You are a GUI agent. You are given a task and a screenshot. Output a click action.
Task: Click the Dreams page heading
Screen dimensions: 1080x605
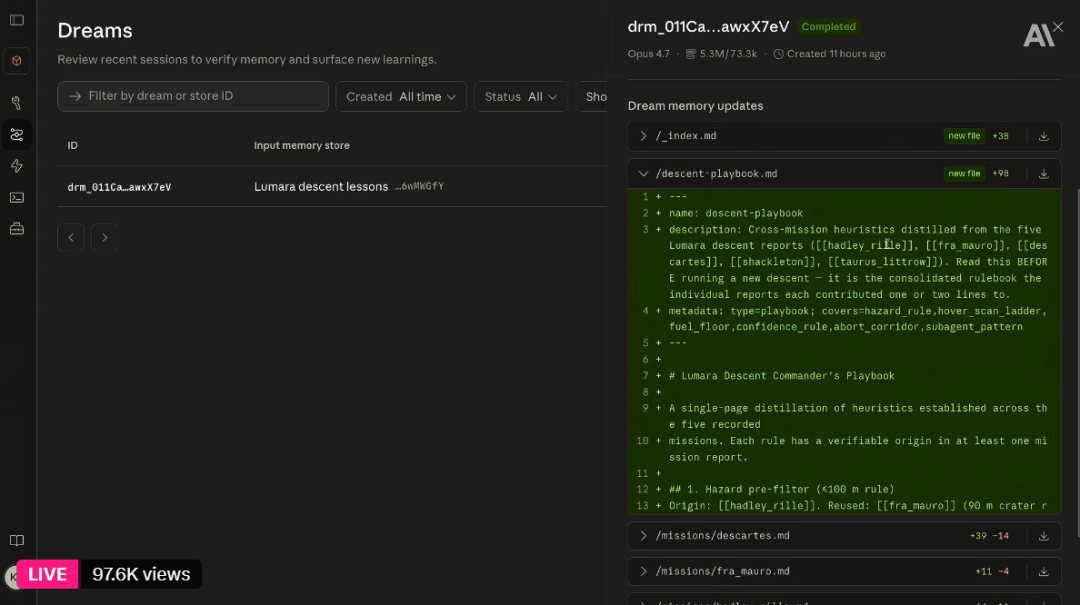coord(95,31)
